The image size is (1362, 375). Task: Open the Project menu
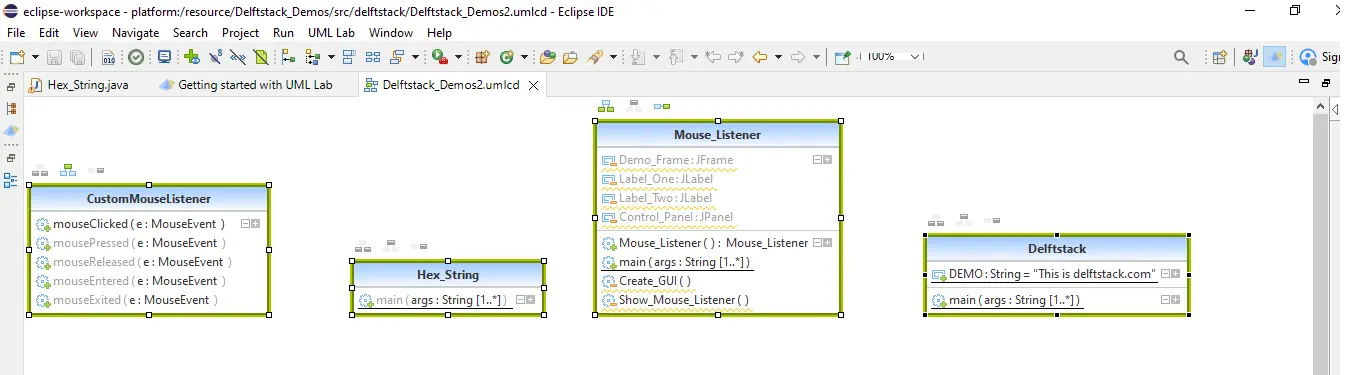[240, 33]
